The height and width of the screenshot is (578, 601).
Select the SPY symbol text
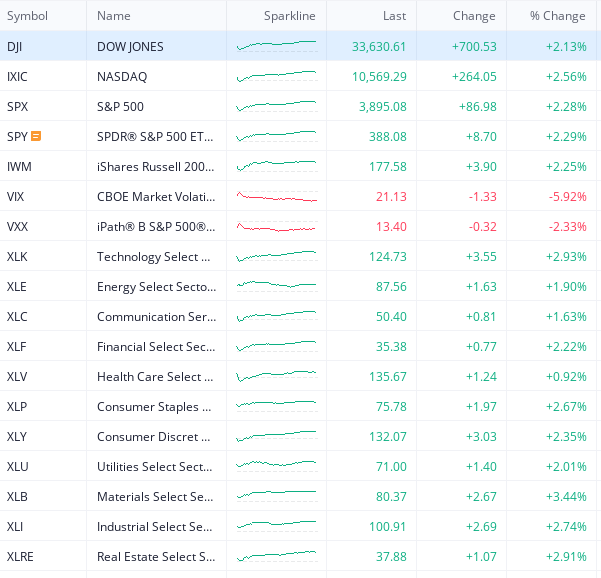17,136
